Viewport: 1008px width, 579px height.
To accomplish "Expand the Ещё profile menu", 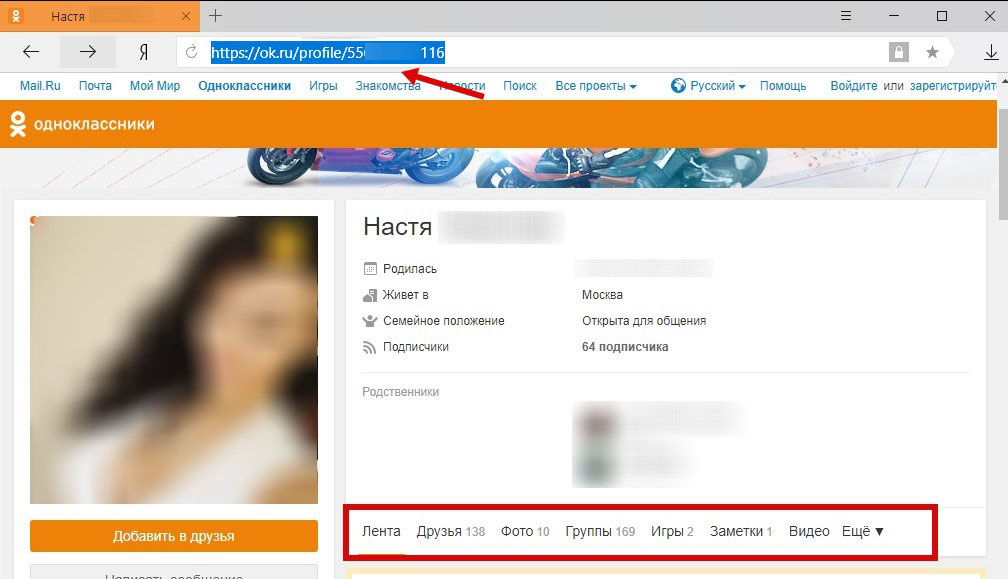I will [x=863, y=531].
